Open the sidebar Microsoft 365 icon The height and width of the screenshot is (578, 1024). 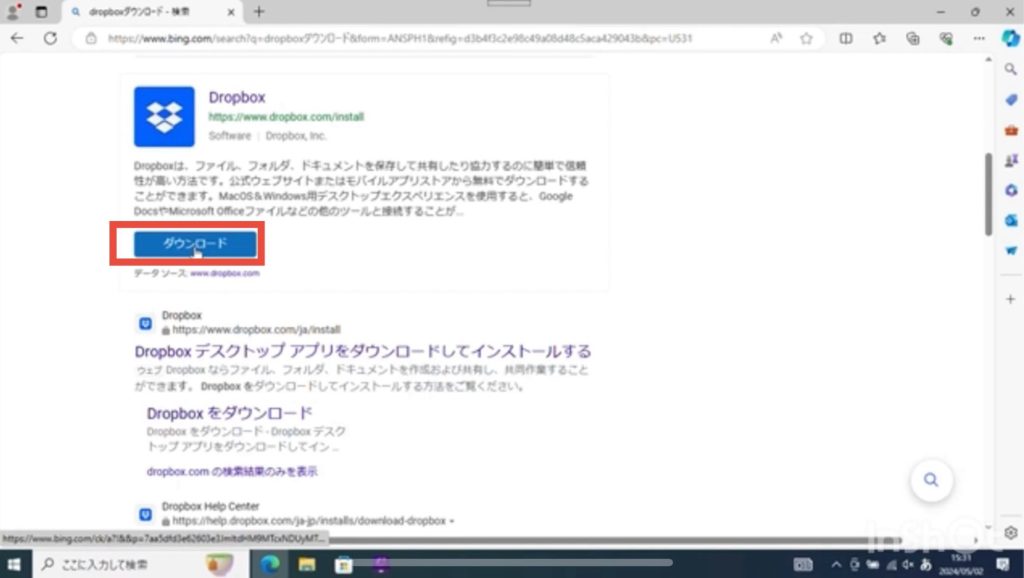(x=1011, y=190)
